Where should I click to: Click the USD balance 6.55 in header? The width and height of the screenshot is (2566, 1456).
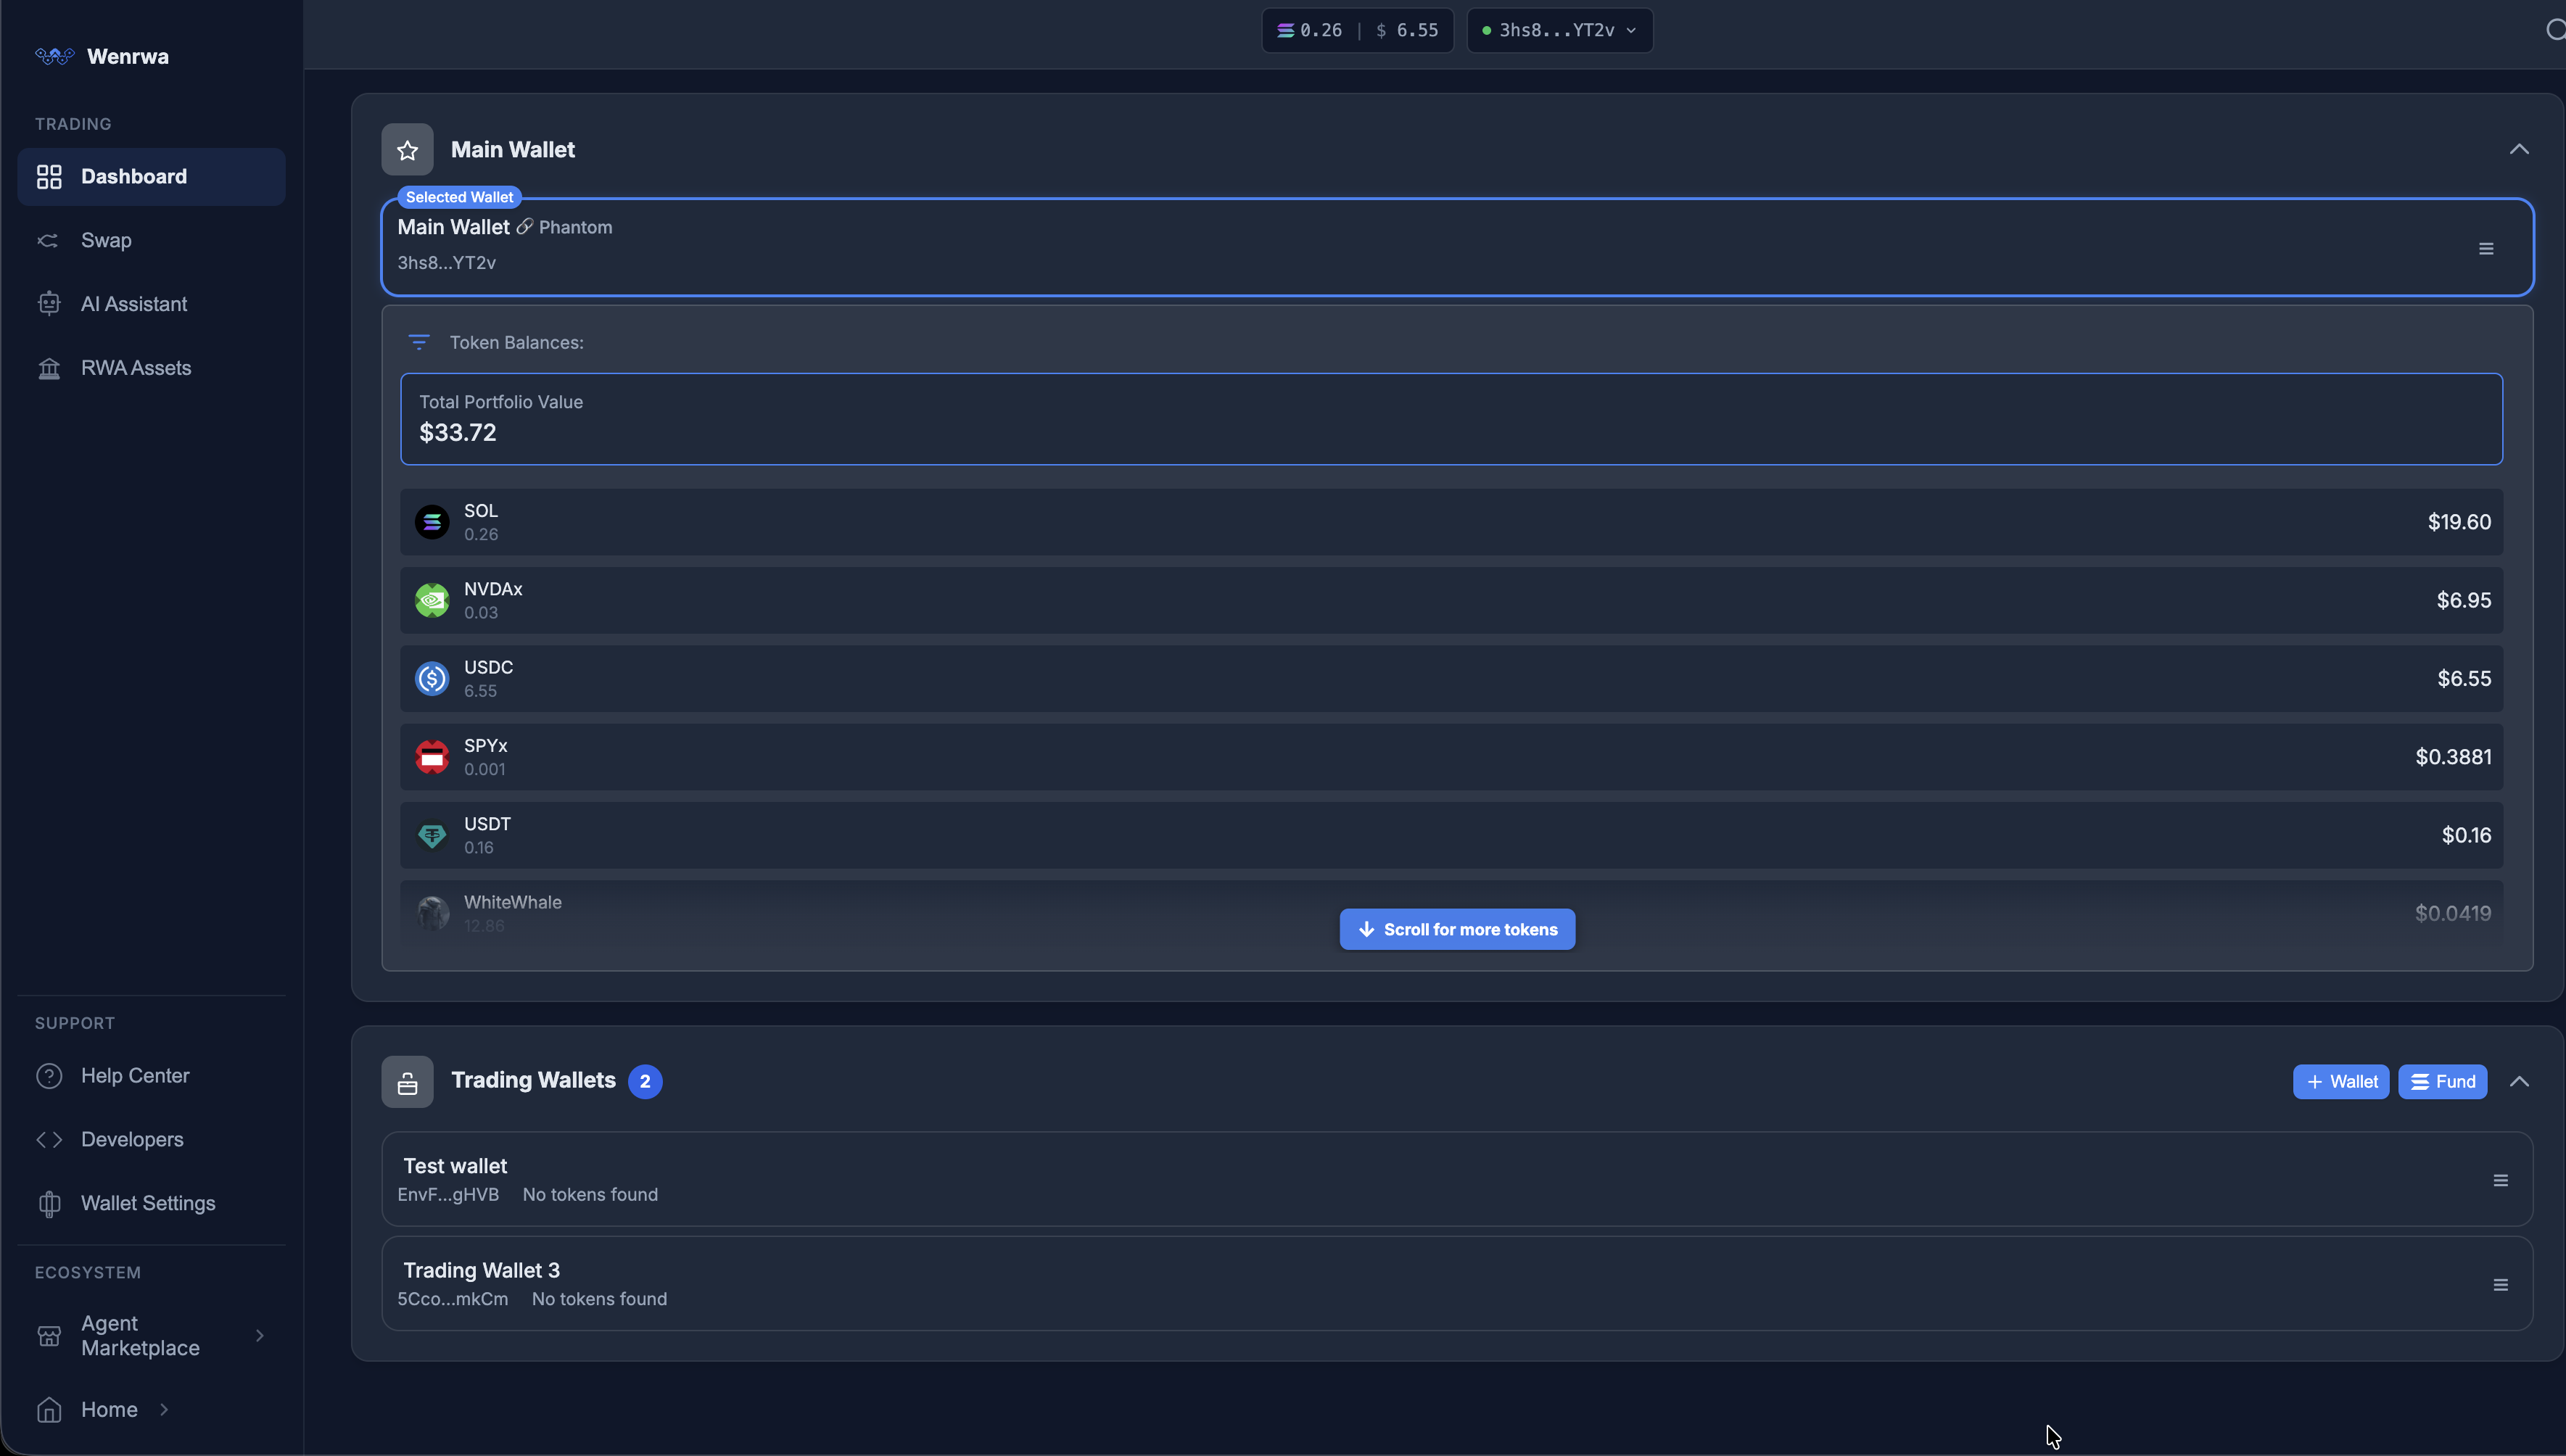click(x=1407, y=30)
